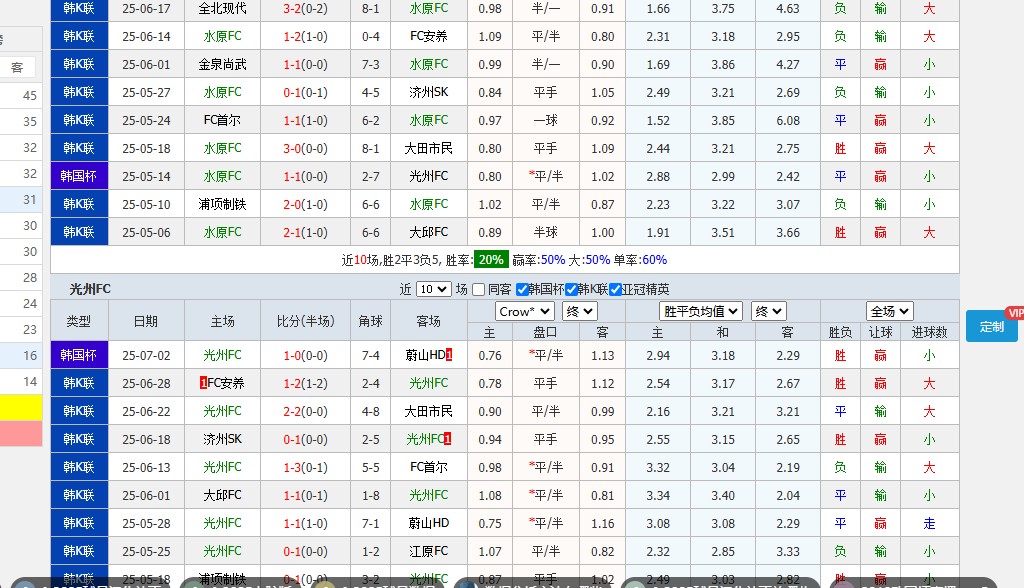Open the 全场 scope dropdown
The width and height of the screenshot is (1024, 588).
coord(888,311)
